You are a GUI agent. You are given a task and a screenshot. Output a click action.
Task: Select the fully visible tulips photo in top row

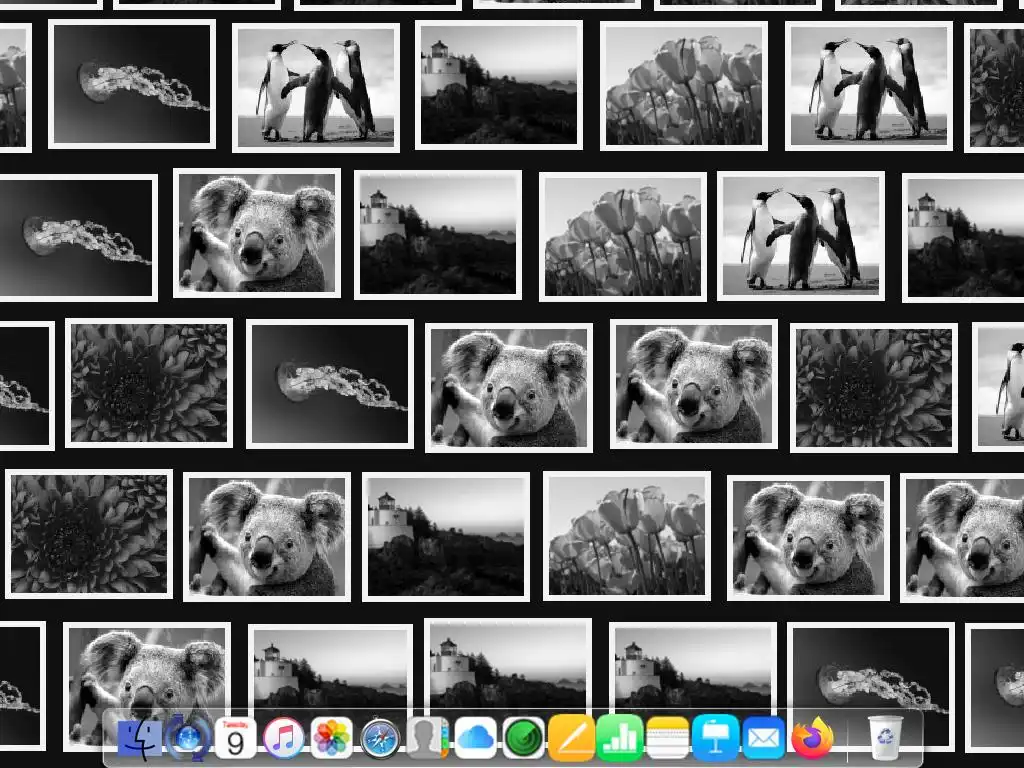click(684, 86)
